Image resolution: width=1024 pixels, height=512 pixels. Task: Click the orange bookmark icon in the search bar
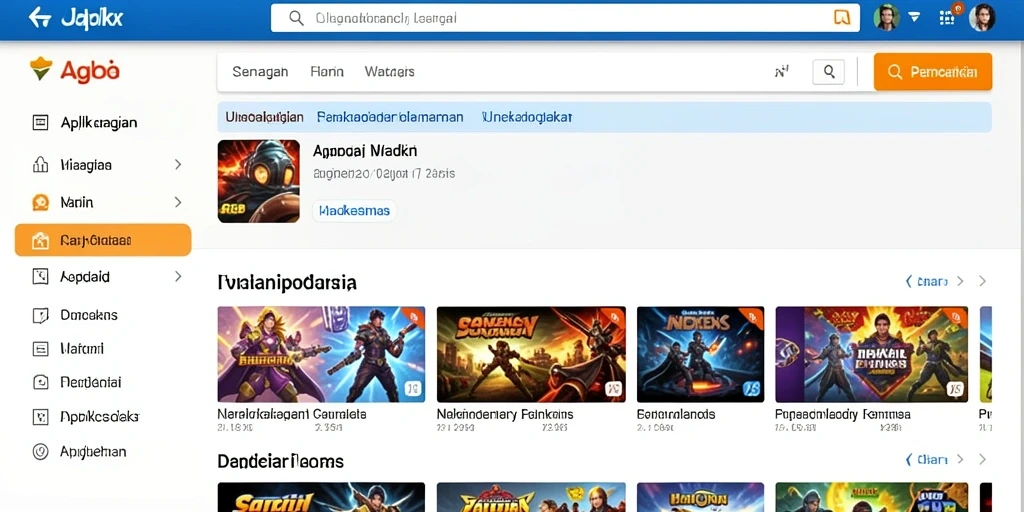pos(842,18)
